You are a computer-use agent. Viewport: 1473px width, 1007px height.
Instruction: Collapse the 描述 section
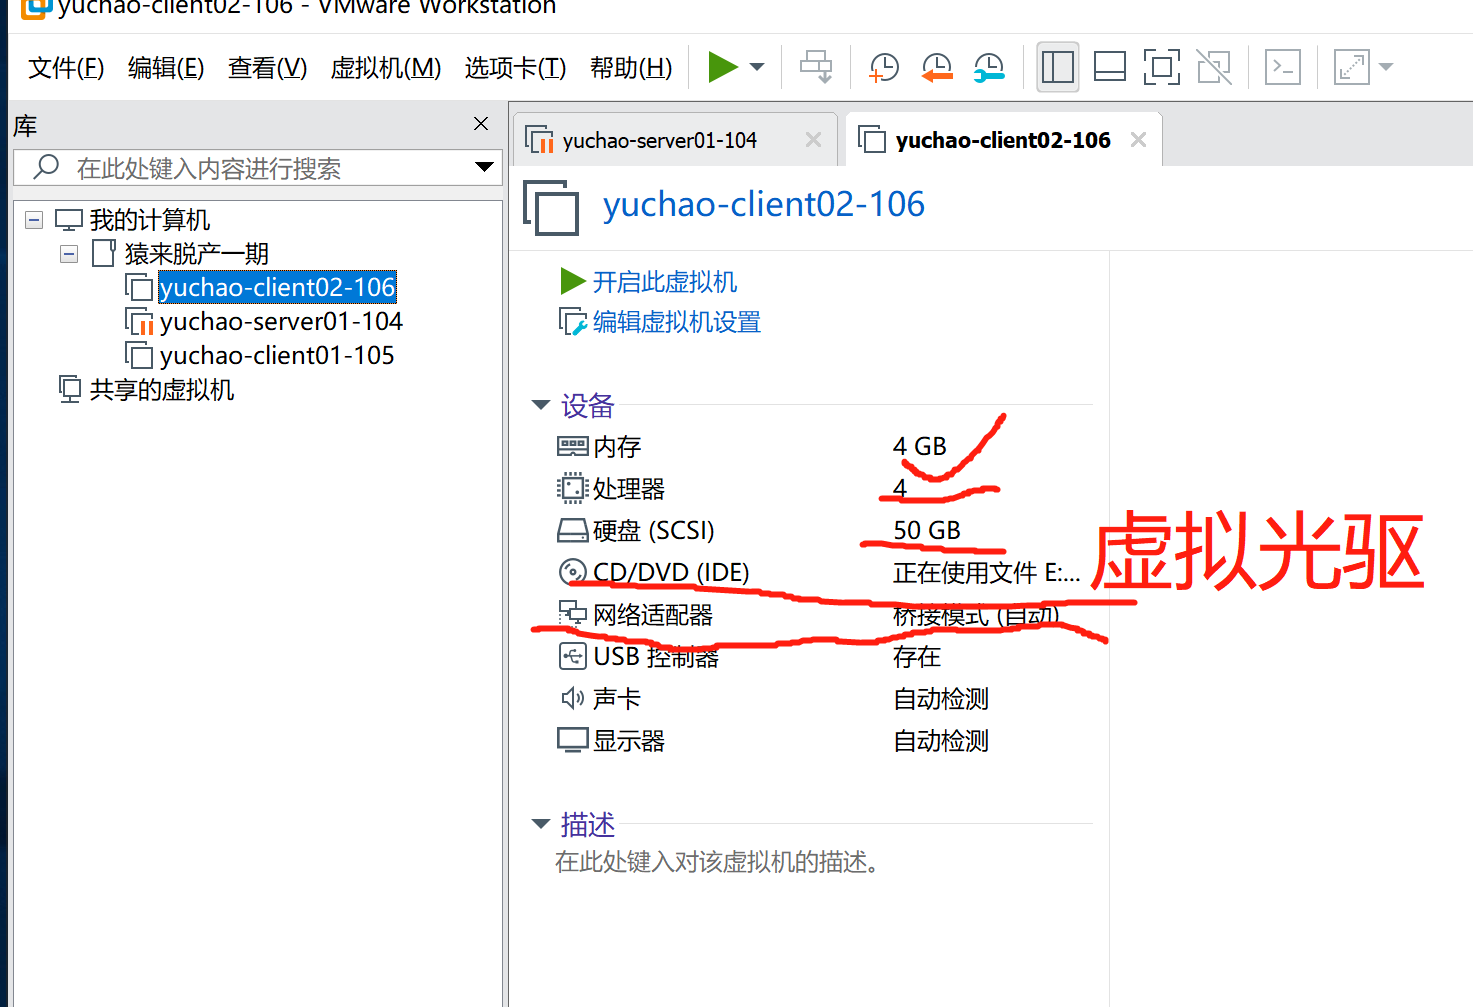pyautogui.click(x=541, y=824)
